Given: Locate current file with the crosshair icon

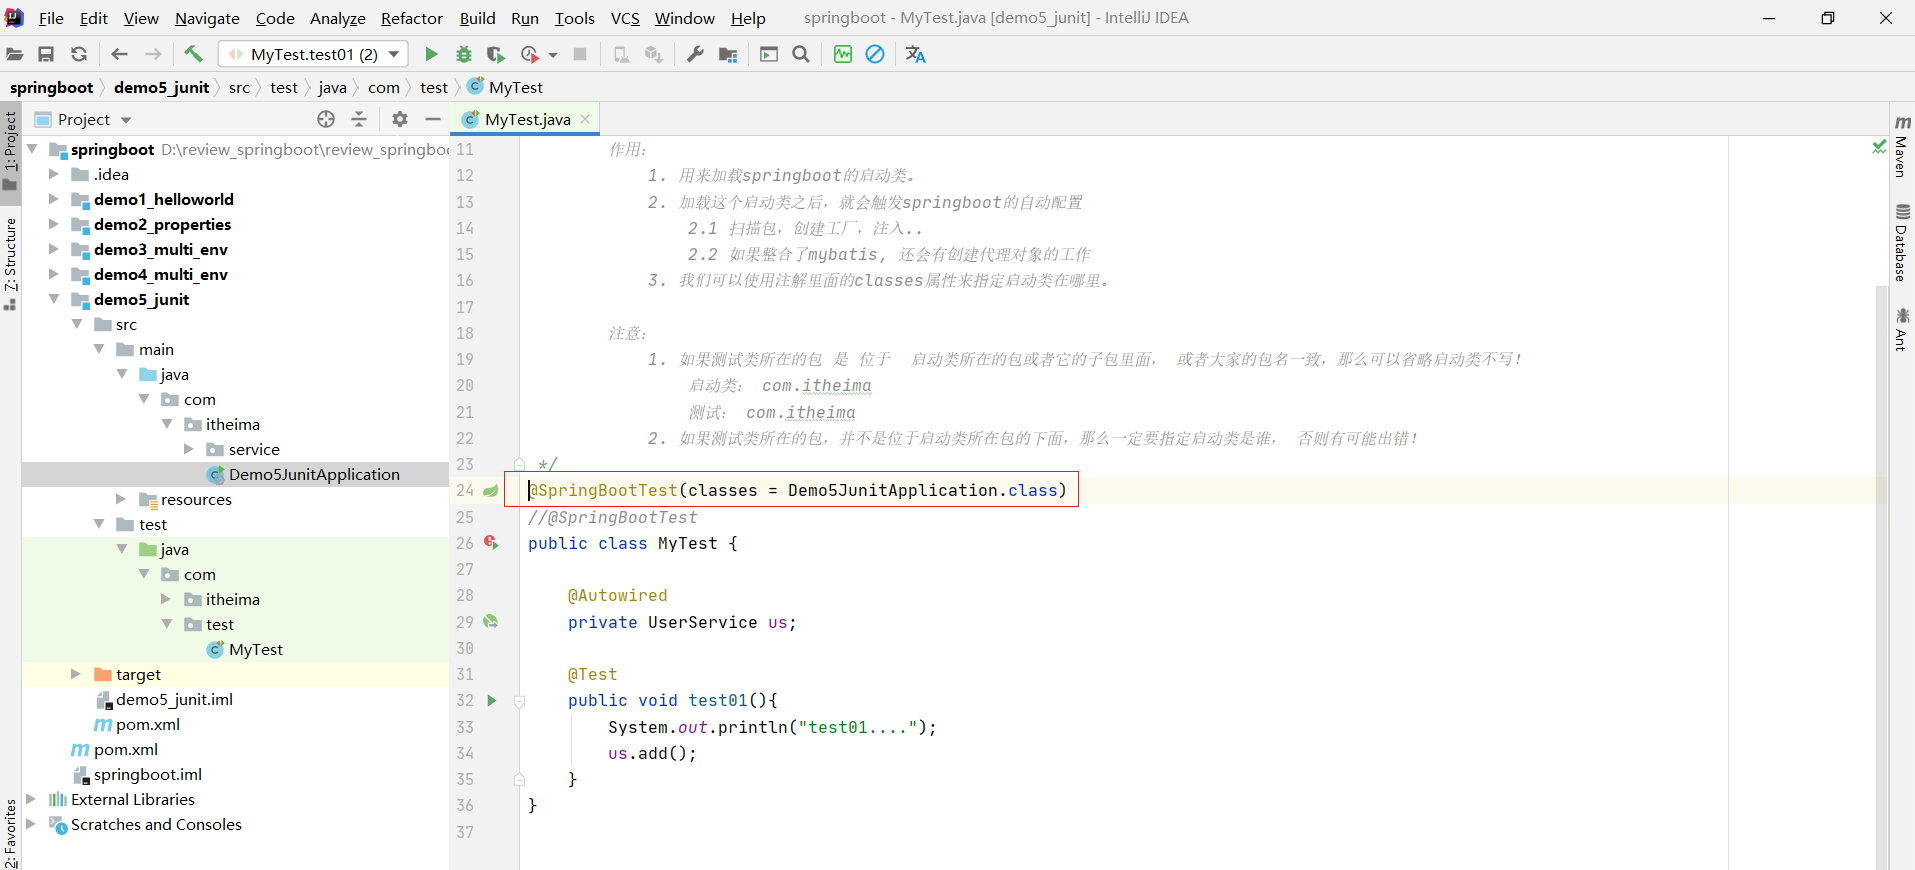Looking at the screenshot, I should [x=326, y=119].
